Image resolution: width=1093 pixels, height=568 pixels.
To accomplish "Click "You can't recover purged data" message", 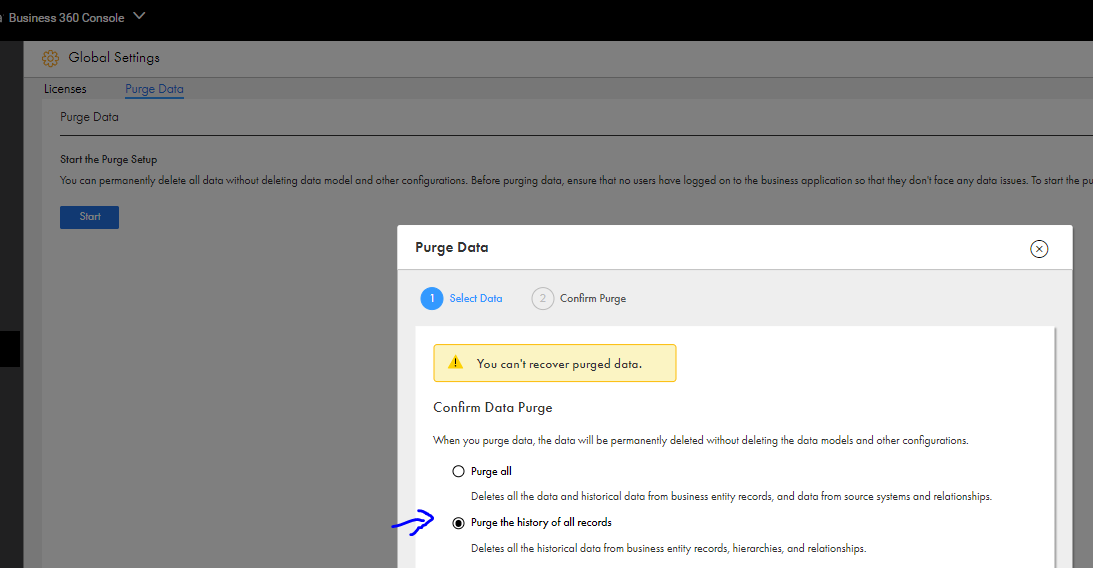I will [x=559, y=364].
